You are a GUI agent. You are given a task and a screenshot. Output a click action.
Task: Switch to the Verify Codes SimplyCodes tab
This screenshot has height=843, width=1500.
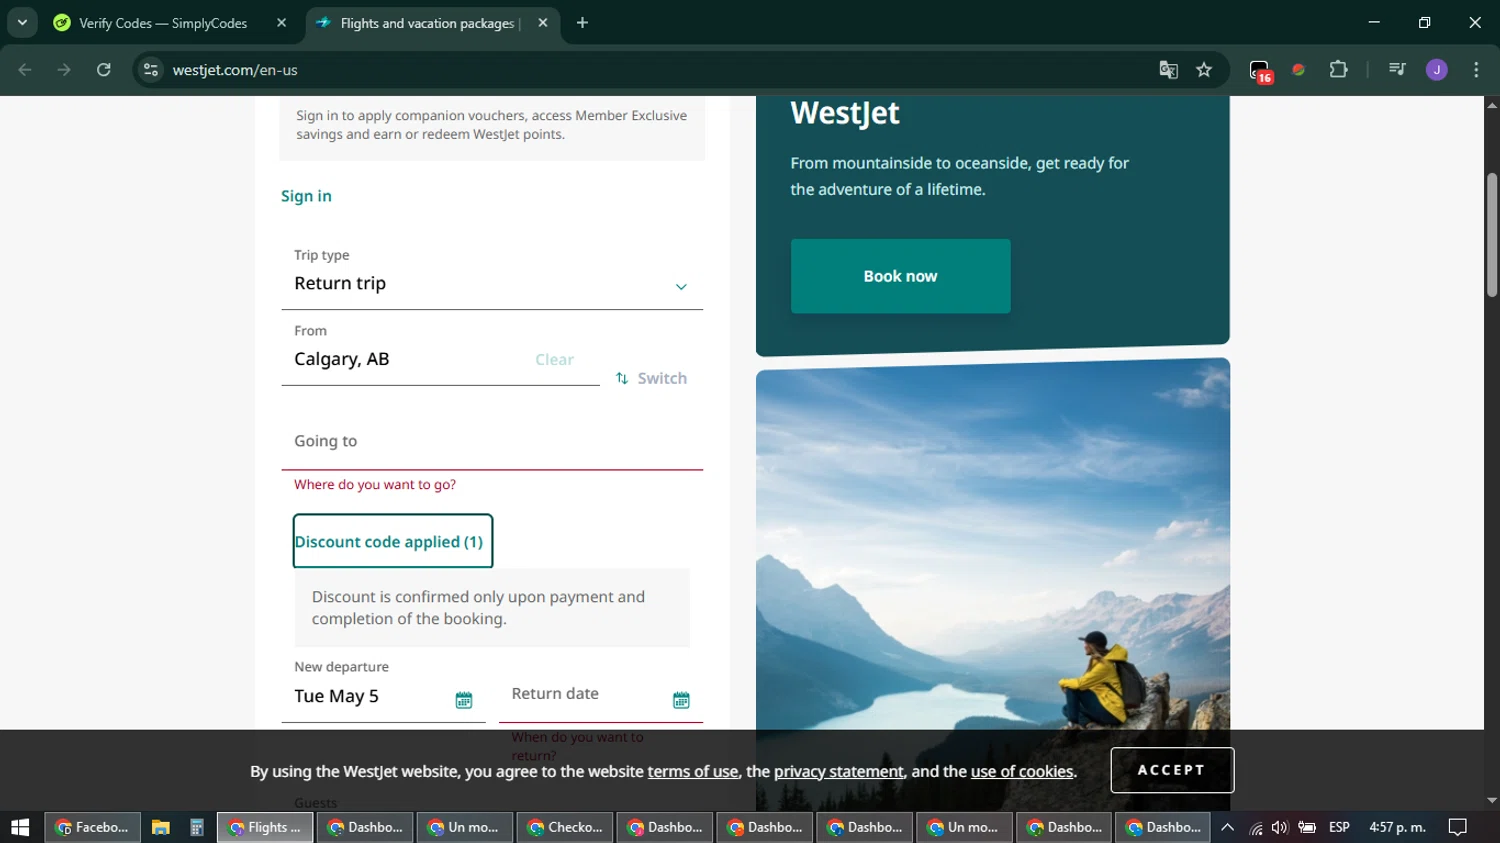pyautogui.click(x=171, y=23)
